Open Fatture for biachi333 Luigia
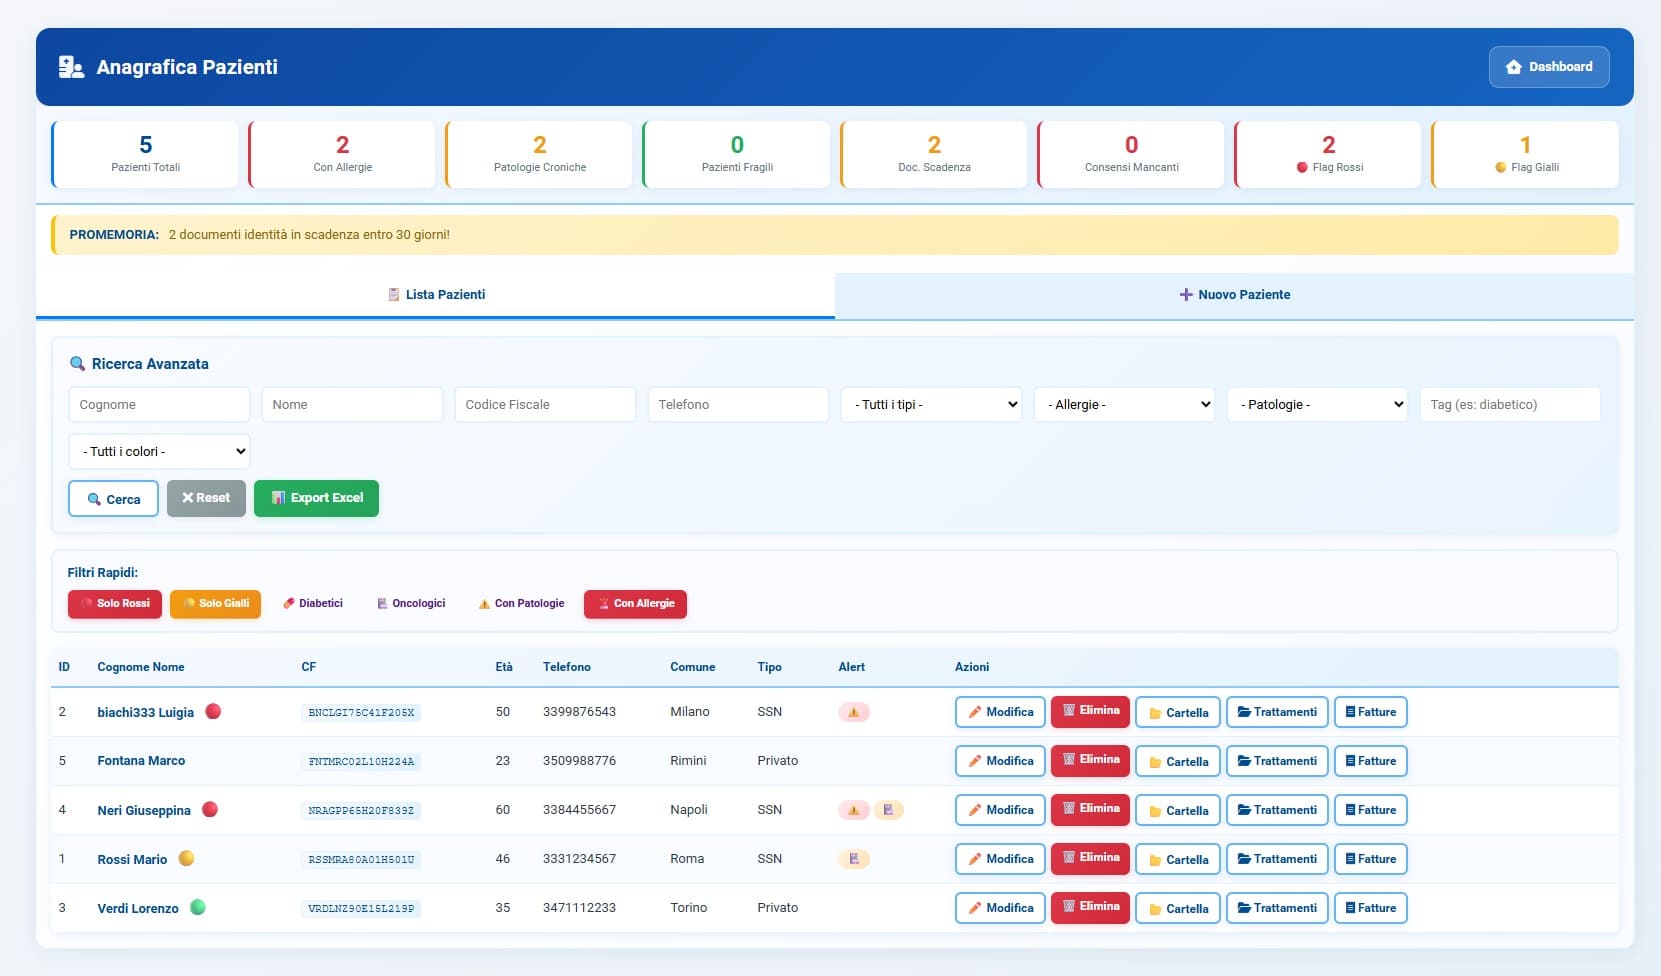Screen dimensions: 1661x976 [x=1370, y=712]
